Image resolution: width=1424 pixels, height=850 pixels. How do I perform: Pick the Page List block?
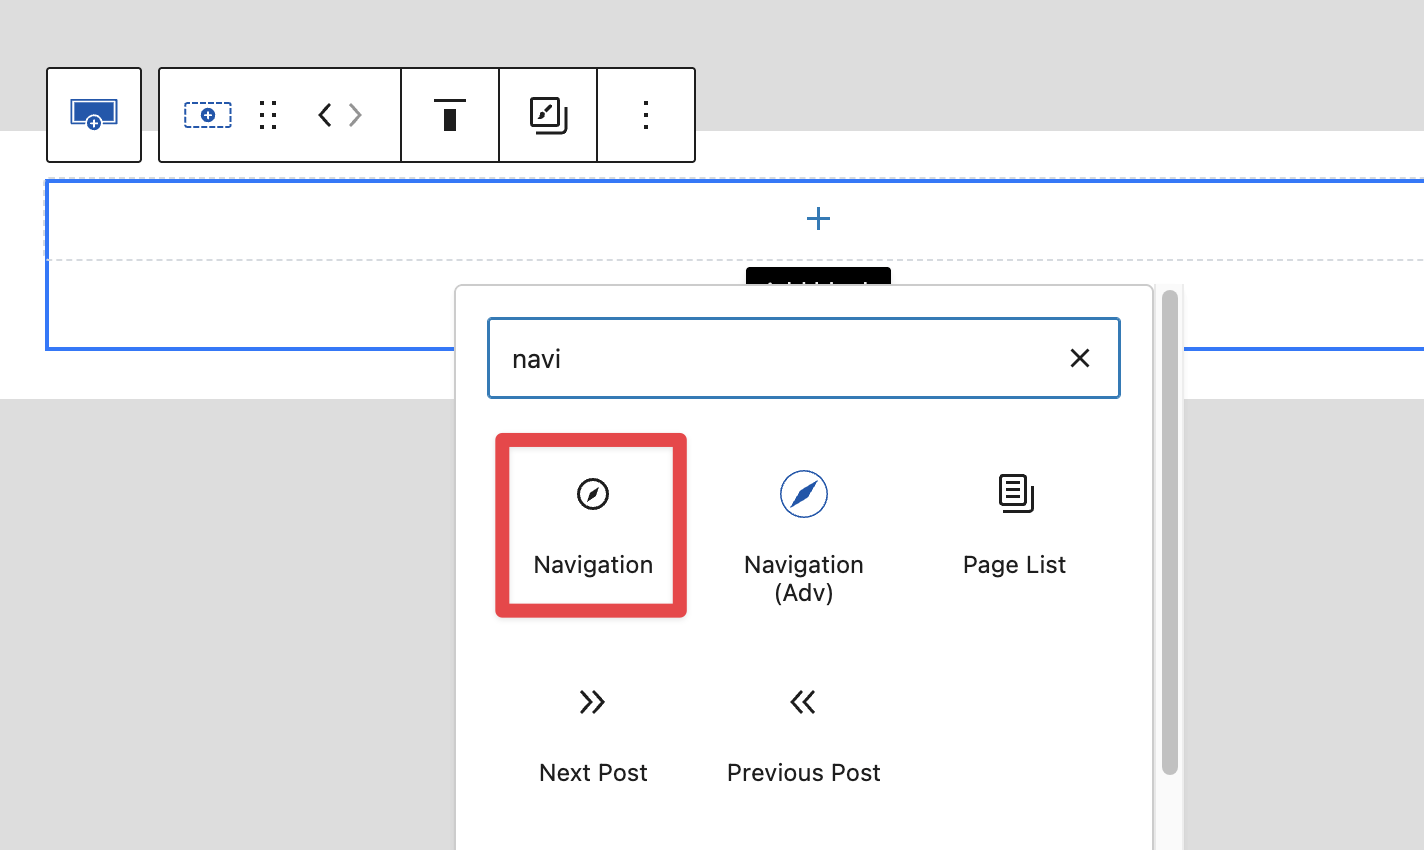tap(1014, 525)
